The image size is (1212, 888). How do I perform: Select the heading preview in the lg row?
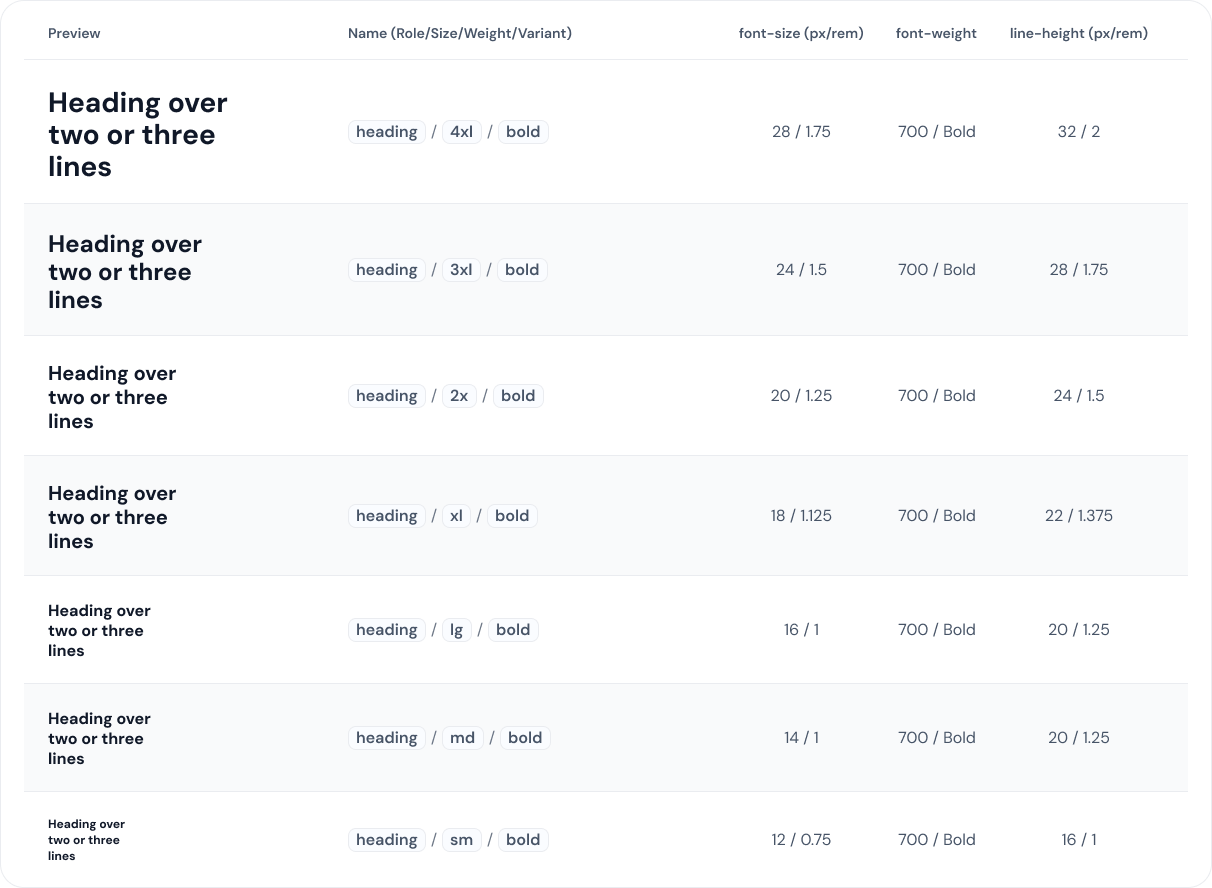99,630
